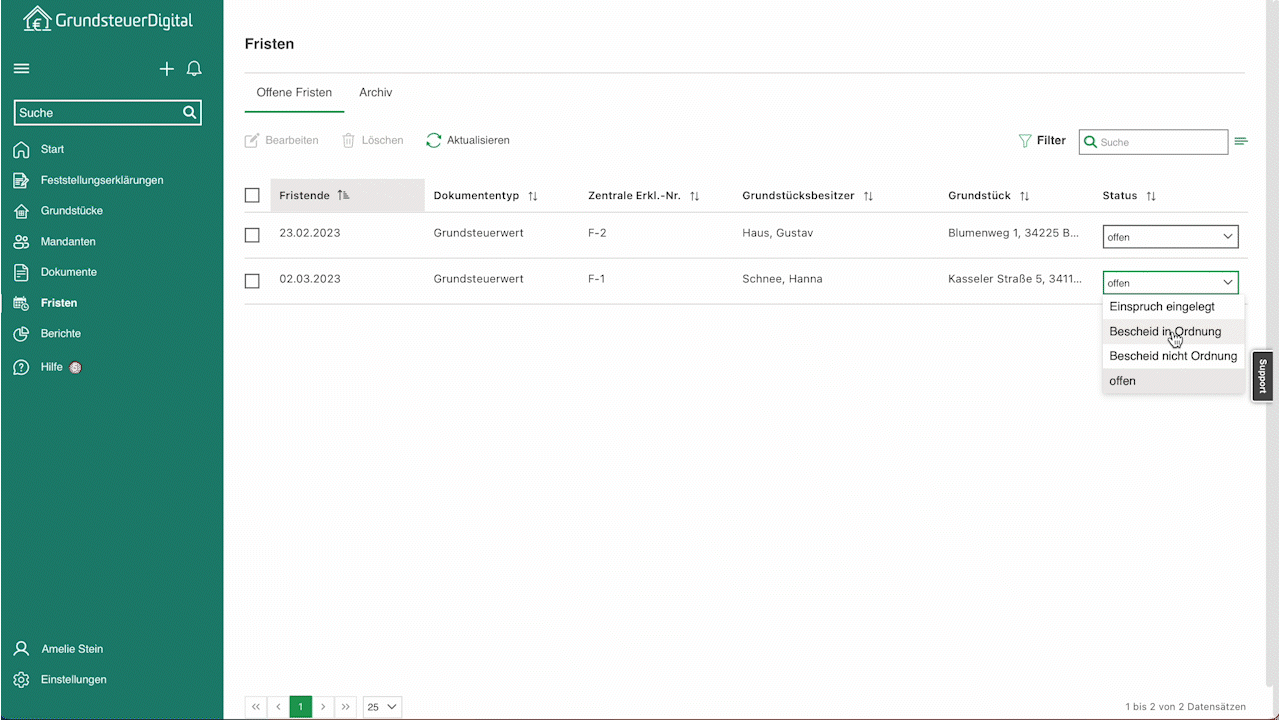Screen dimensions: 1280x720
Task: Open the Support side tab
Action: (x=1262, y=376)
